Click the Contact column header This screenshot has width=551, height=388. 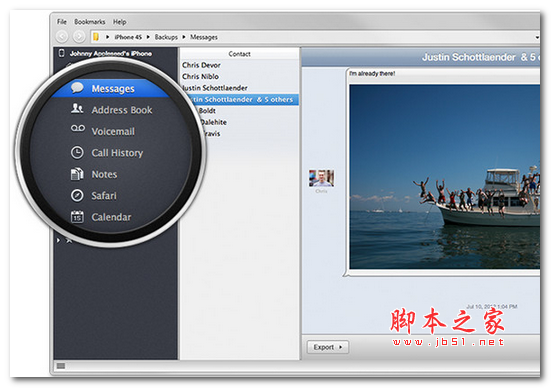point(239,54)
